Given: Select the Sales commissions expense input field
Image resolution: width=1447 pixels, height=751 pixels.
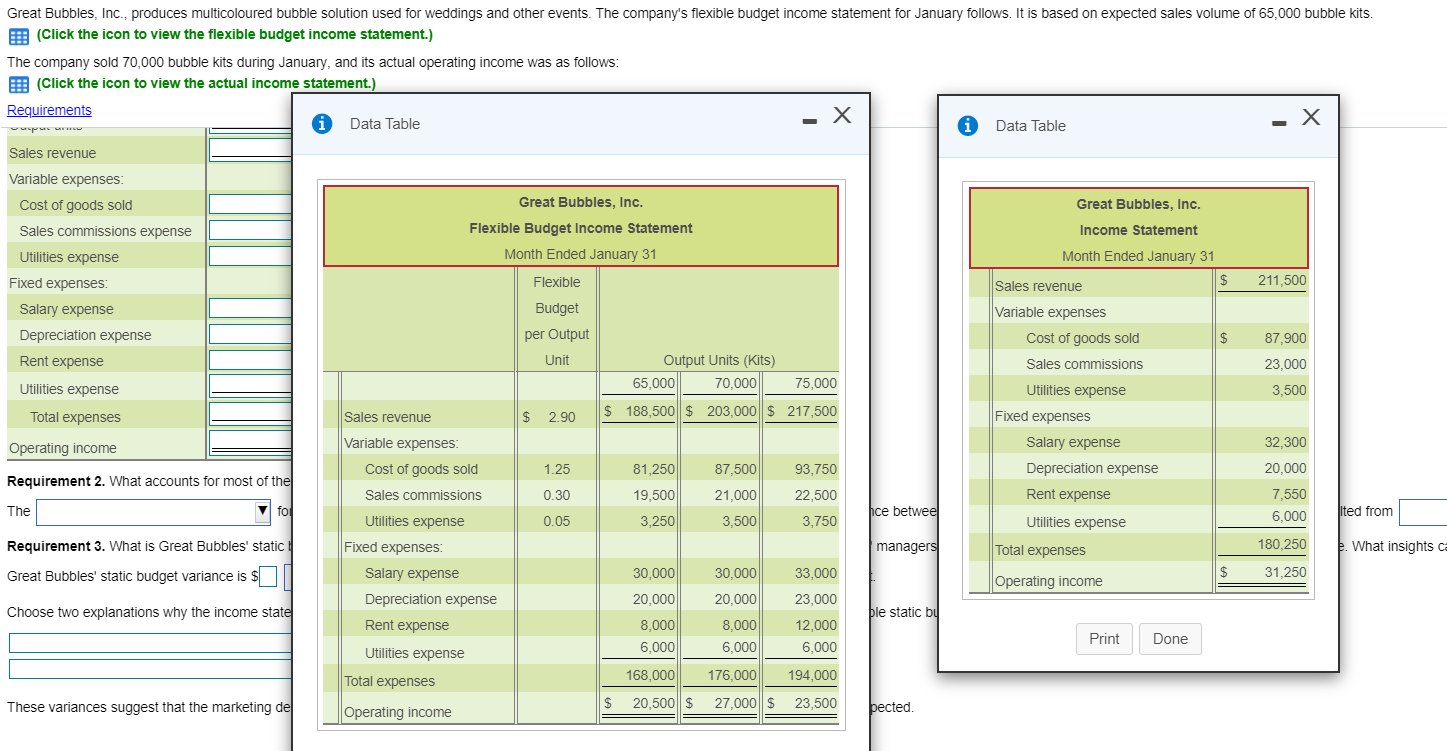Looking at the screenshot, I should tap(249, 230).
